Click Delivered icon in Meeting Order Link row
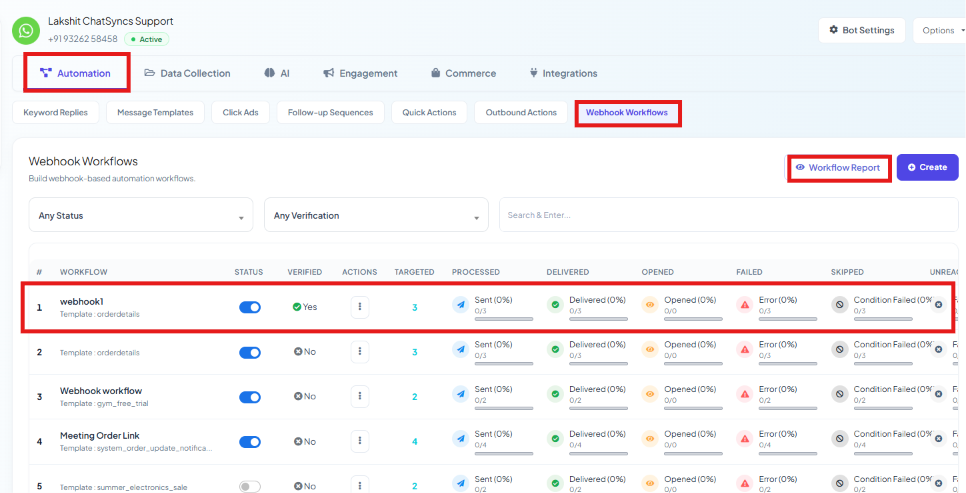Image resolution: width=966 pixels, height=493 pixels. 556,439
